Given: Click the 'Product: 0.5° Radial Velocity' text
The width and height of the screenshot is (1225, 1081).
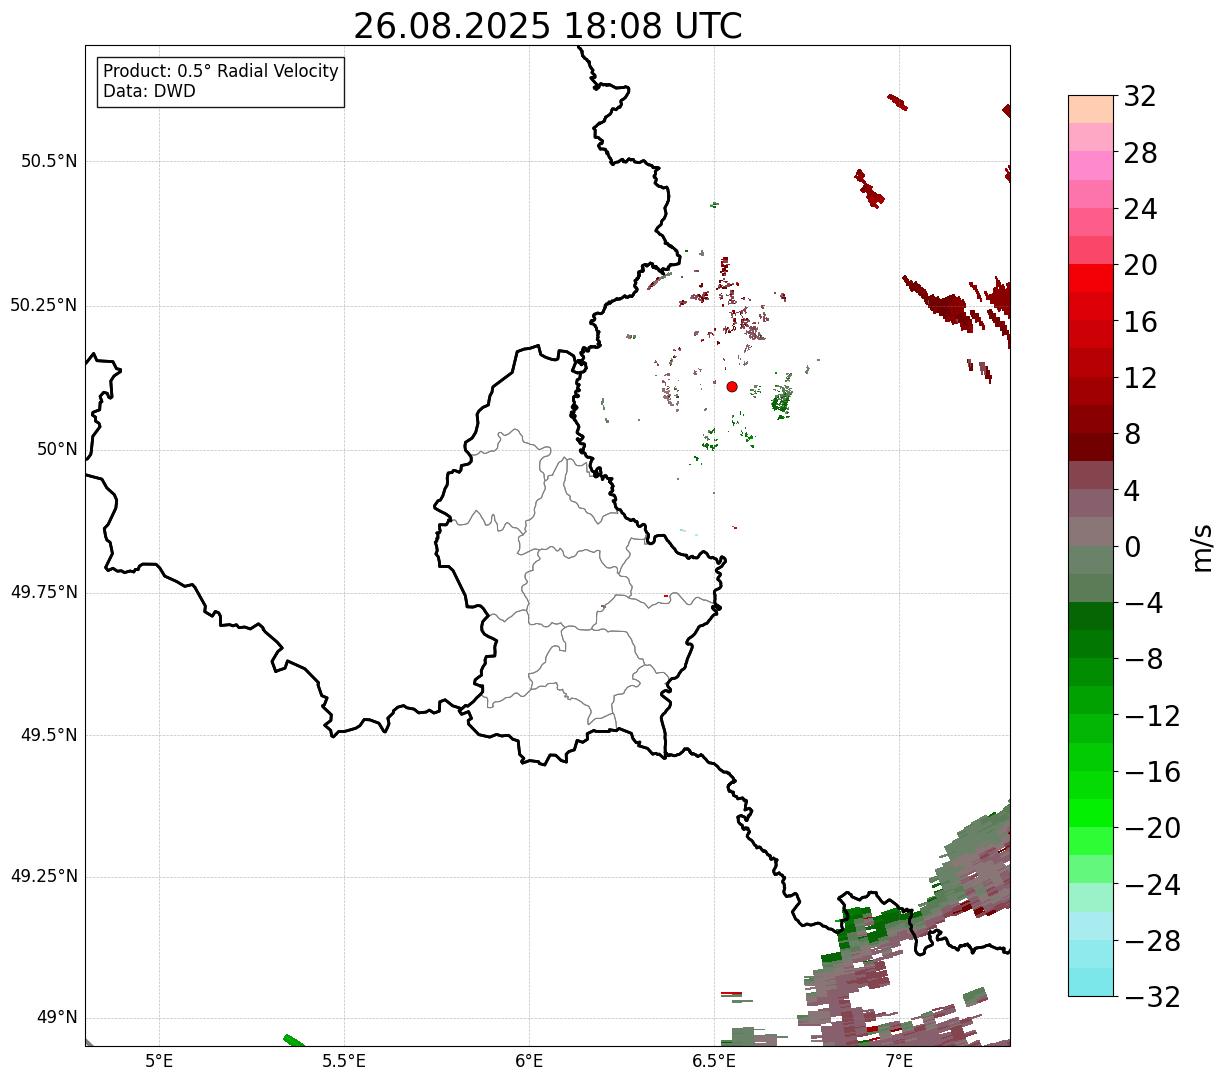Looking at the screenshot, I should pyautogui.click(x=221, y=72).
